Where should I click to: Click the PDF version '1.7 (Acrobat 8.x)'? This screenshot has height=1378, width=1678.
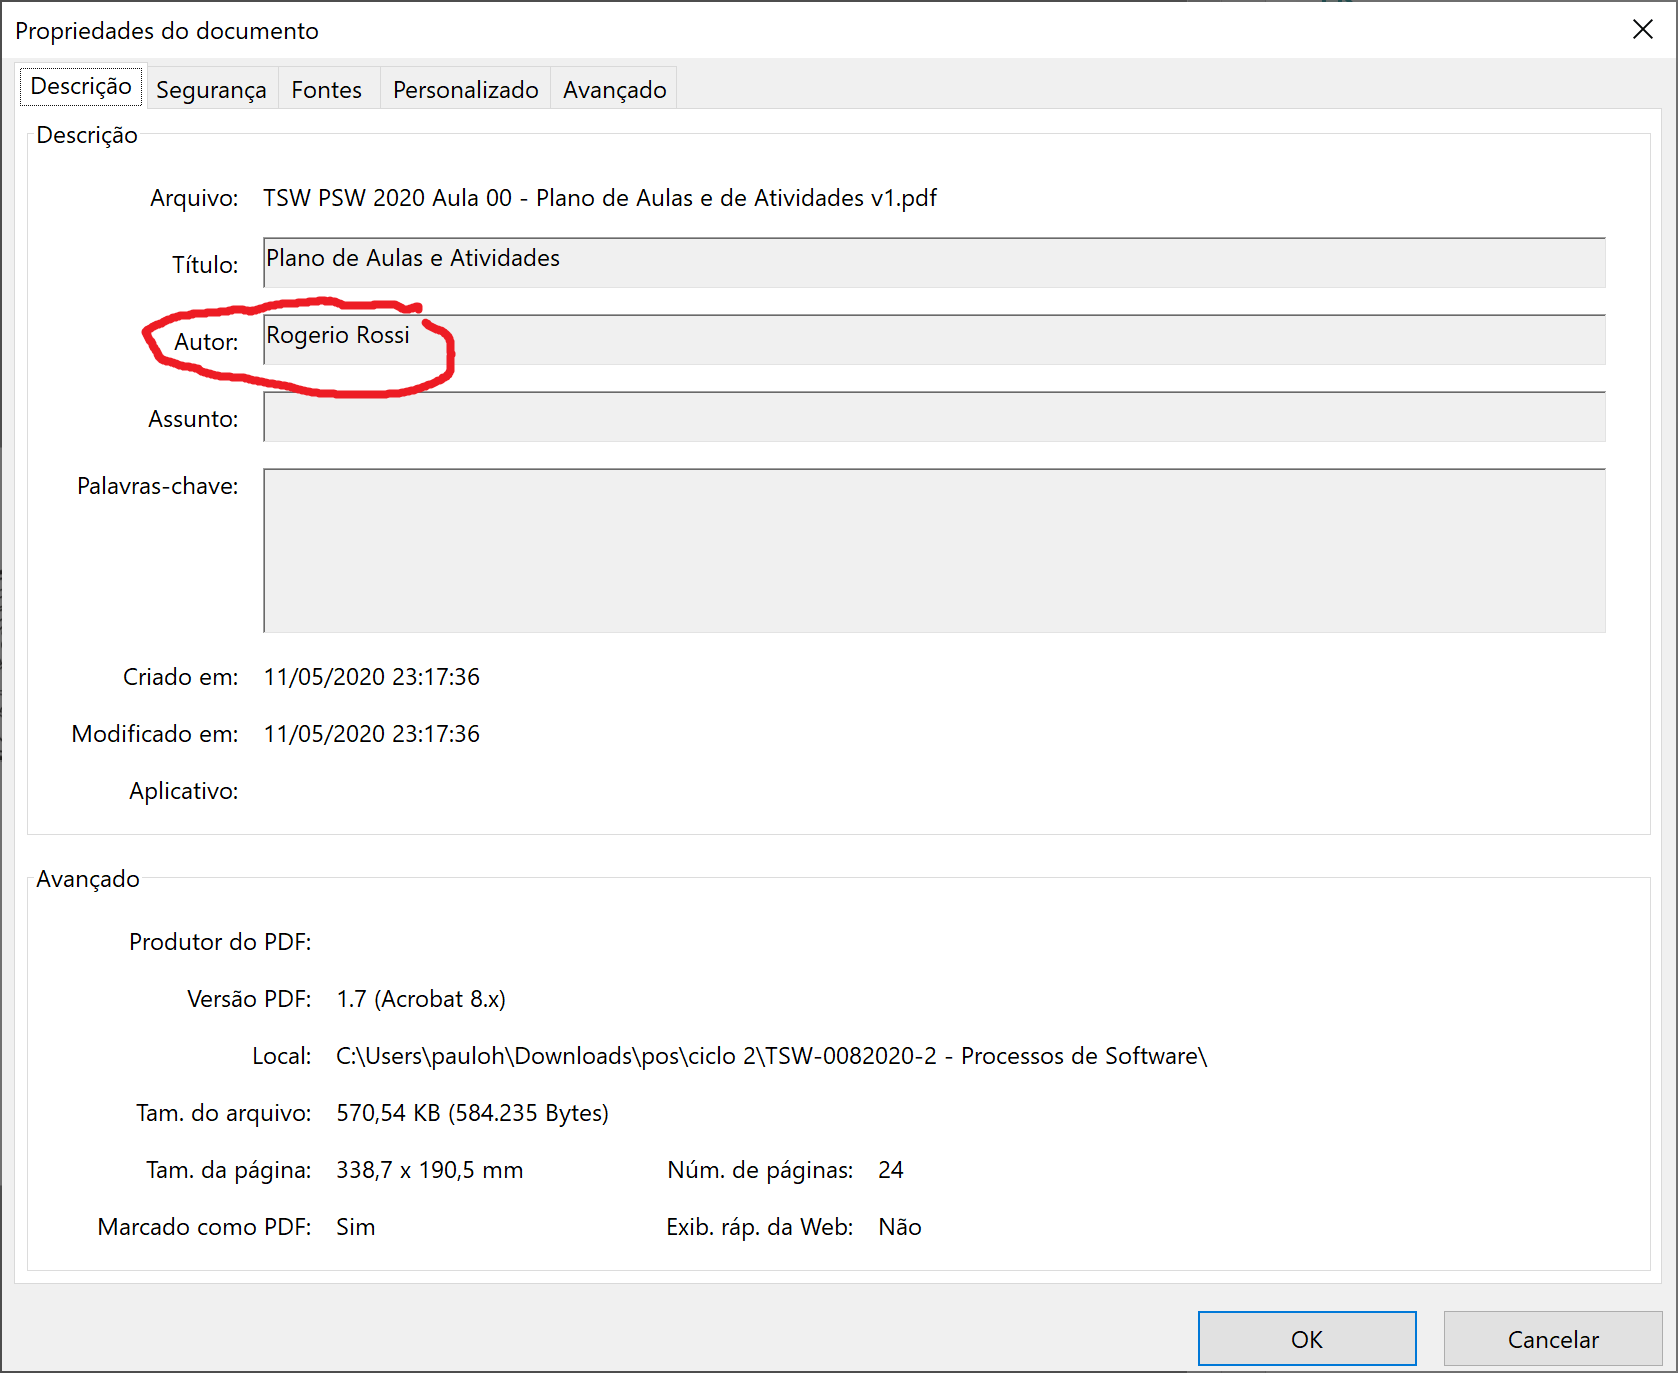pyautogui.click(x=421, y=999)
